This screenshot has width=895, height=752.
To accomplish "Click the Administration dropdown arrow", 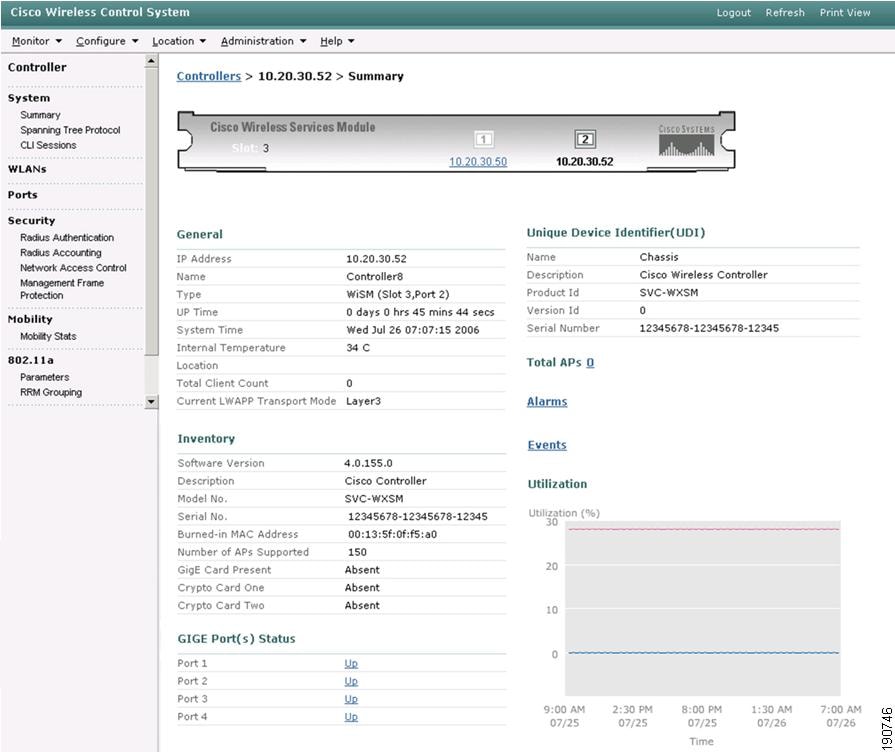I will click(x=303, y=41).
